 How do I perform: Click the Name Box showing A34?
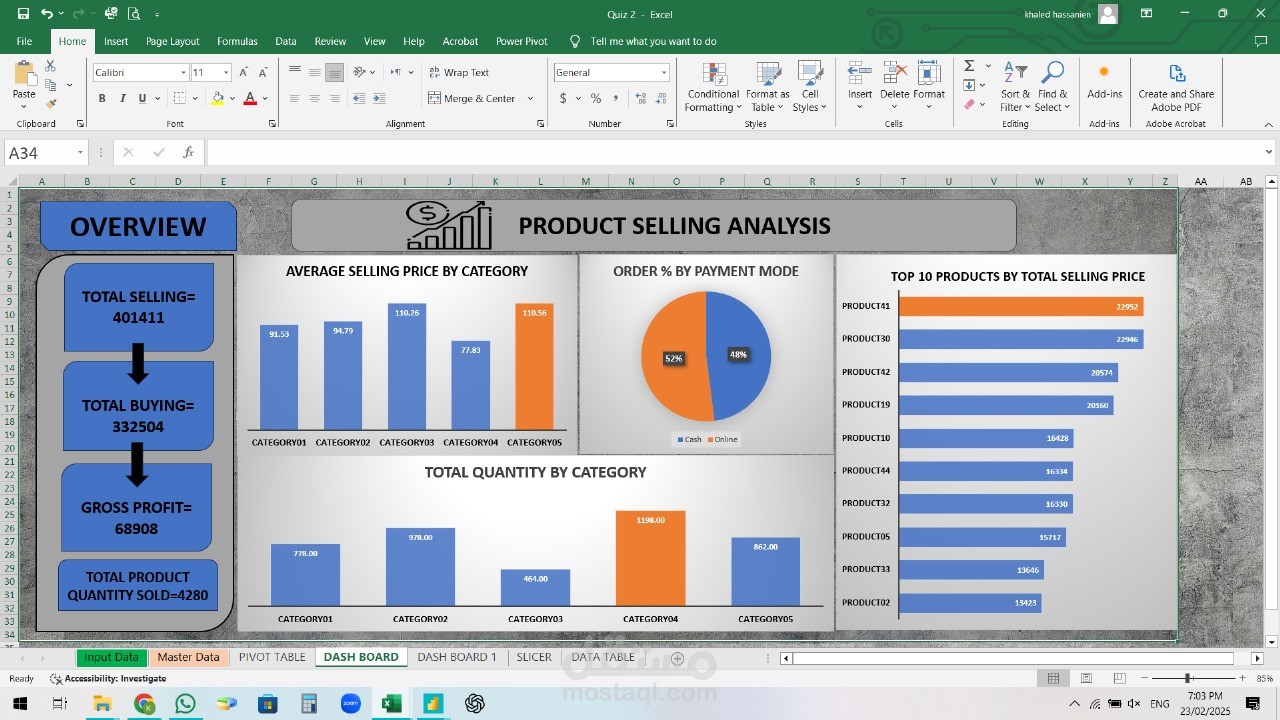click(47, 153)
